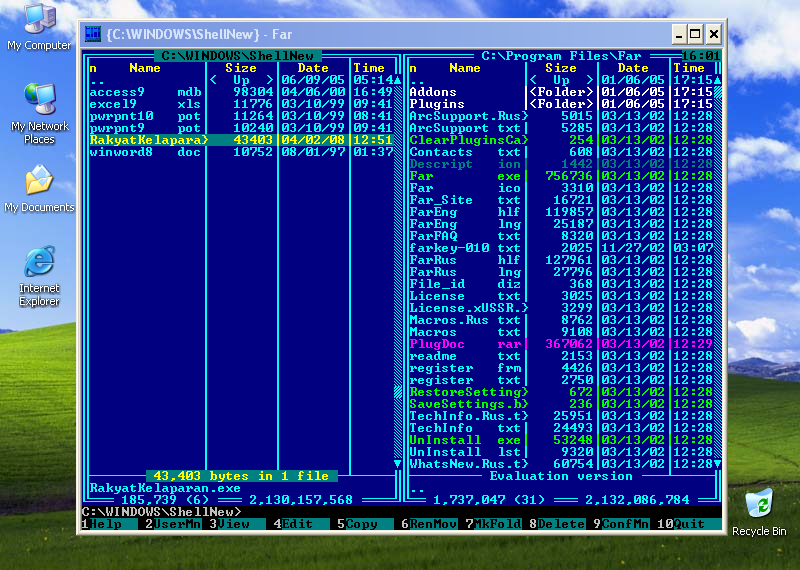Select the Far ico file
Screen dimensions: 800x570
(561, 188)
